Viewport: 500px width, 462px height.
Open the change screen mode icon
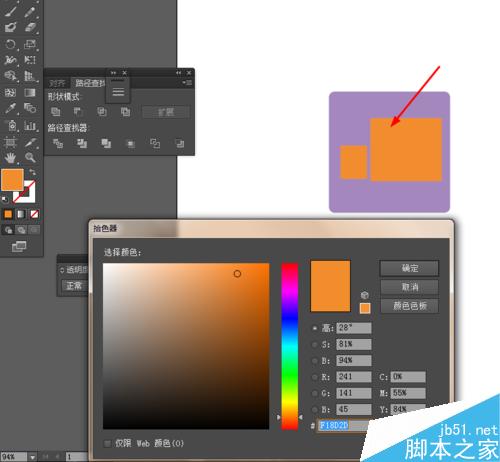click(x=19, y=246)
